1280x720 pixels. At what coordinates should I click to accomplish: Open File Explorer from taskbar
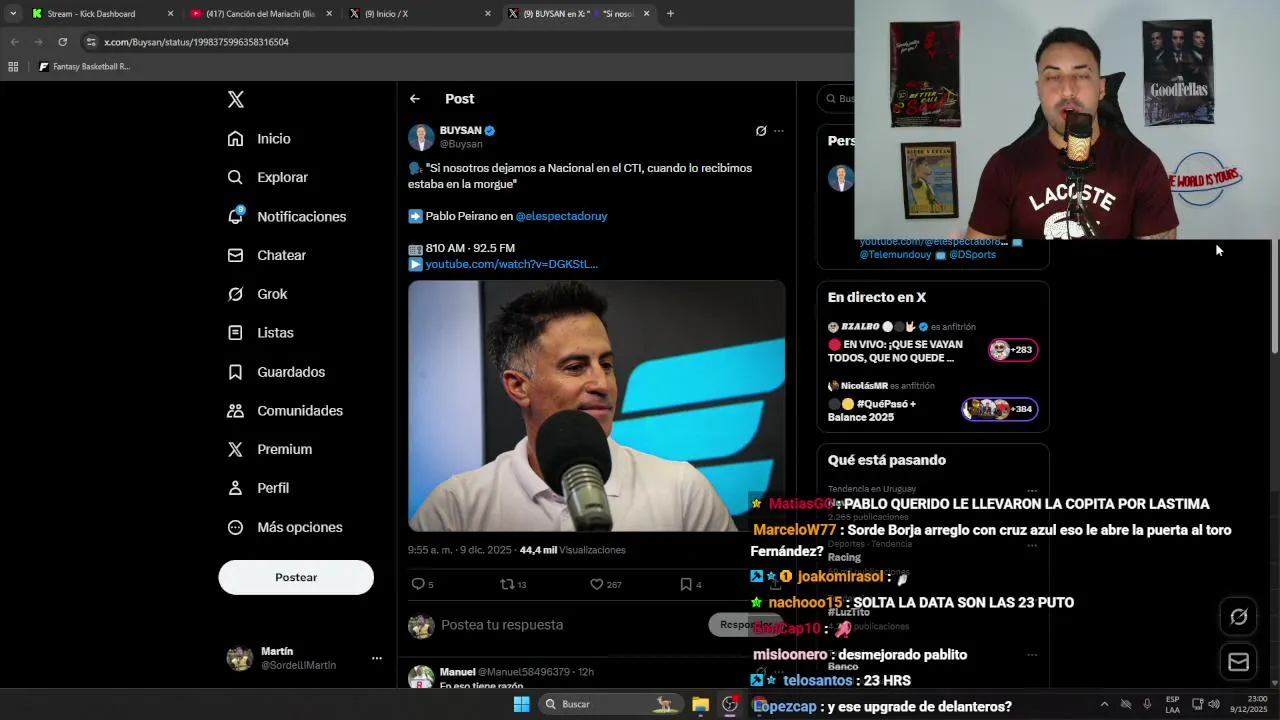tap(700, 704)
